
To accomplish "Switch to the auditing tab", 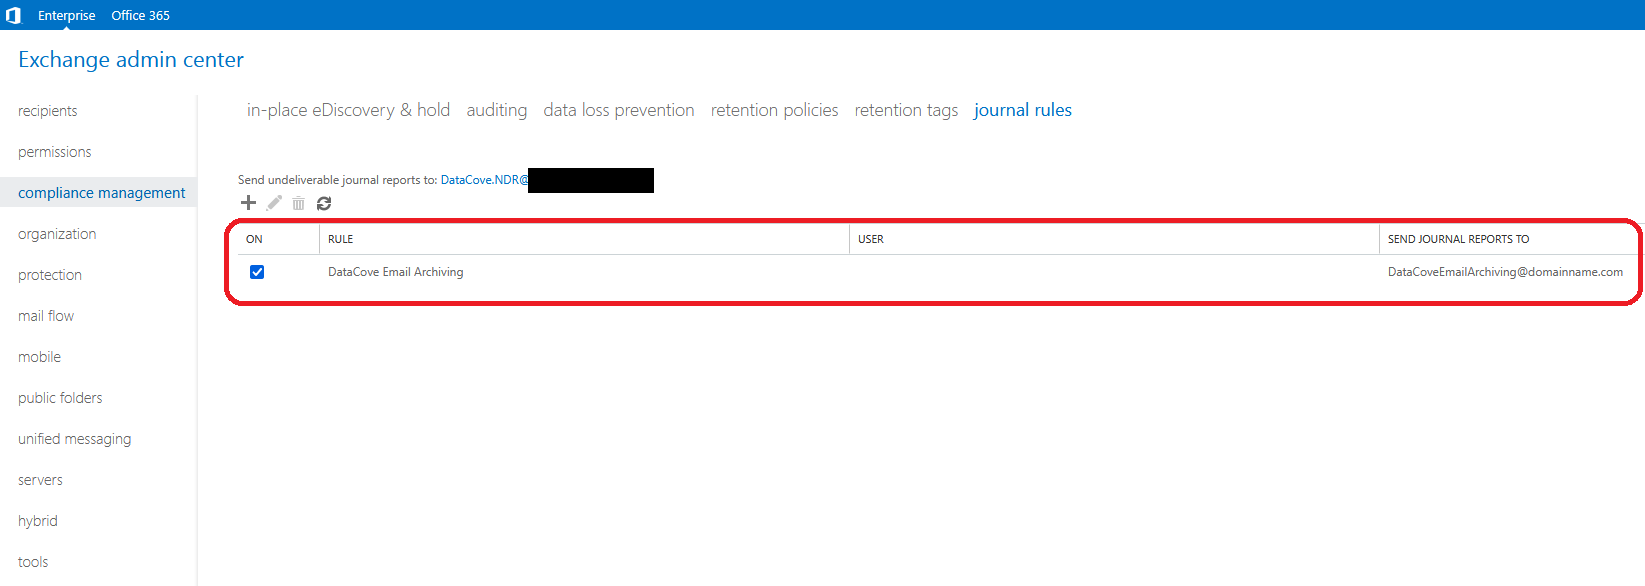I will pyautogui.click(x=496, y=110).
